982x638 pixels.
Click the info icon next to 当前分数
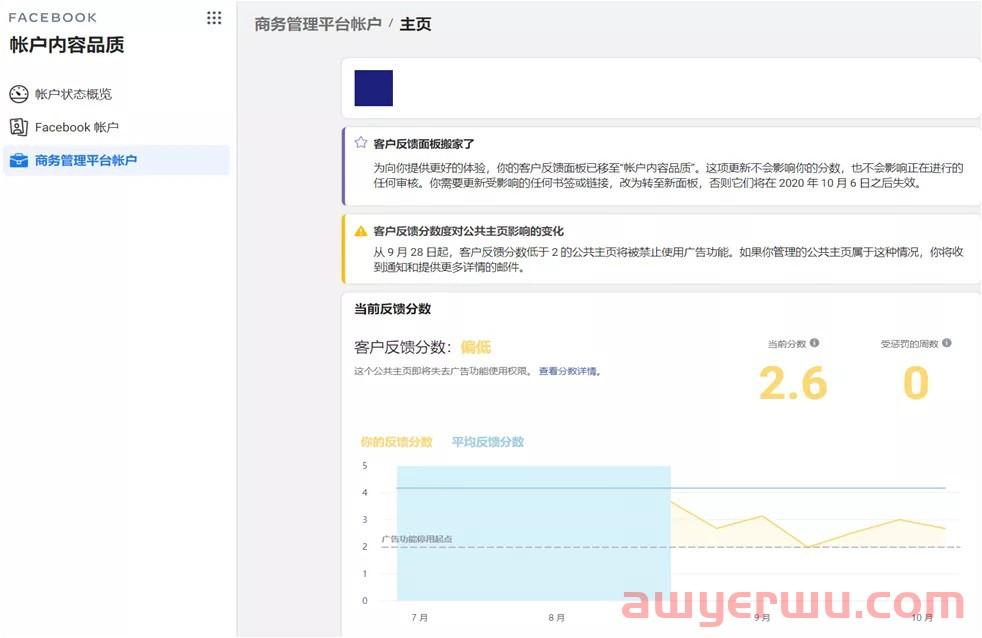pyautogui.click(x=814, y=342)
